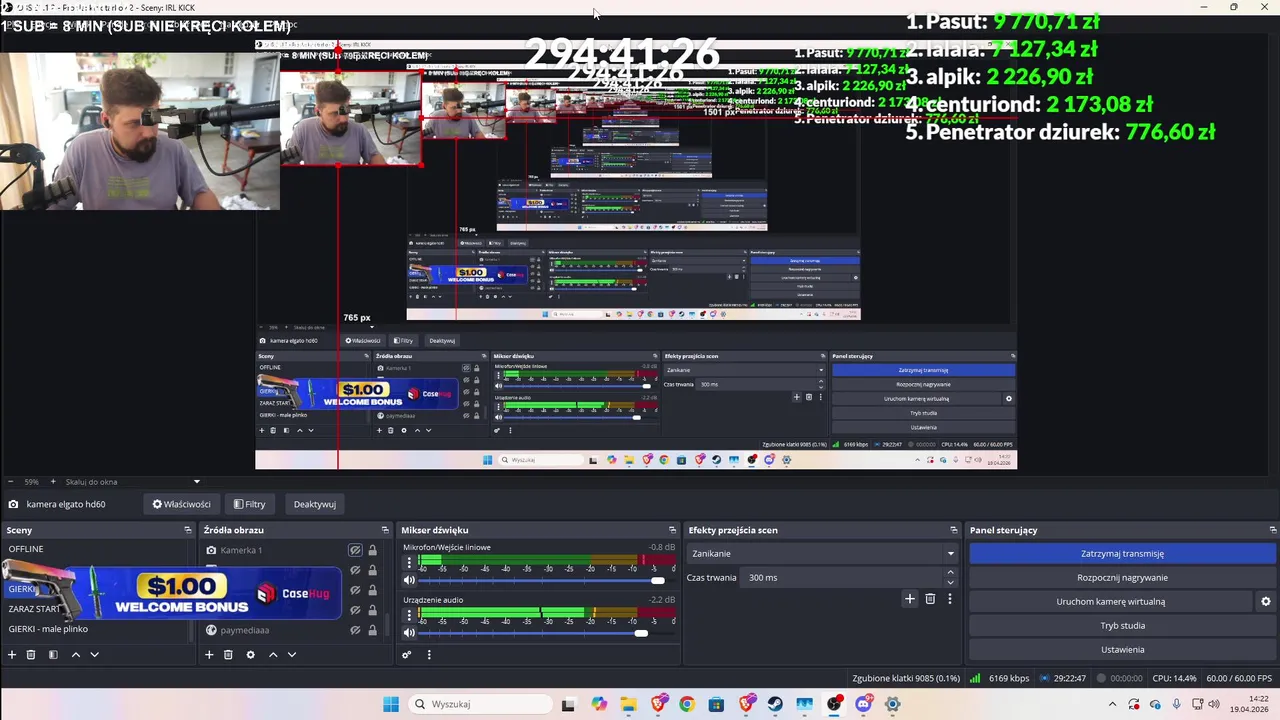Undock the Sceny panel
The width and height of the screenshot is (1280, 720).
click(187, 530)
